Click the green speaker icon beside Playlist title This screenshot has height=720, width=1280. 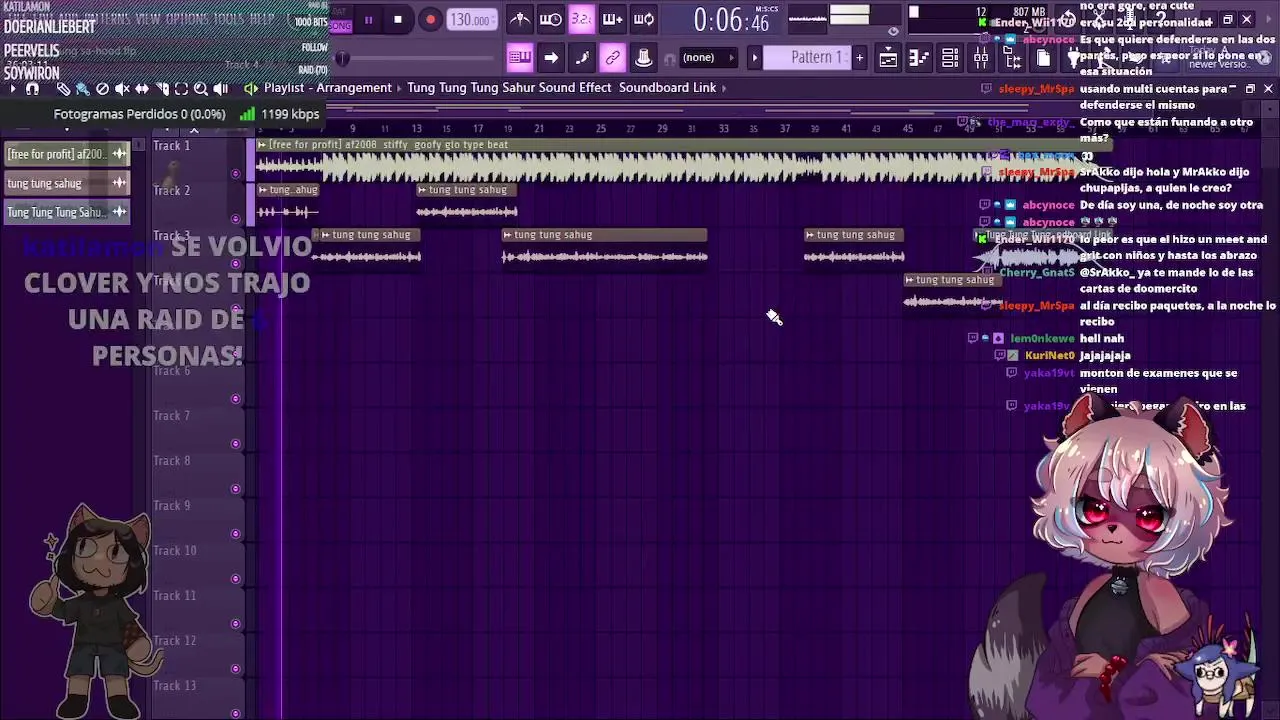pyautogui.click(x=251, y=88)
